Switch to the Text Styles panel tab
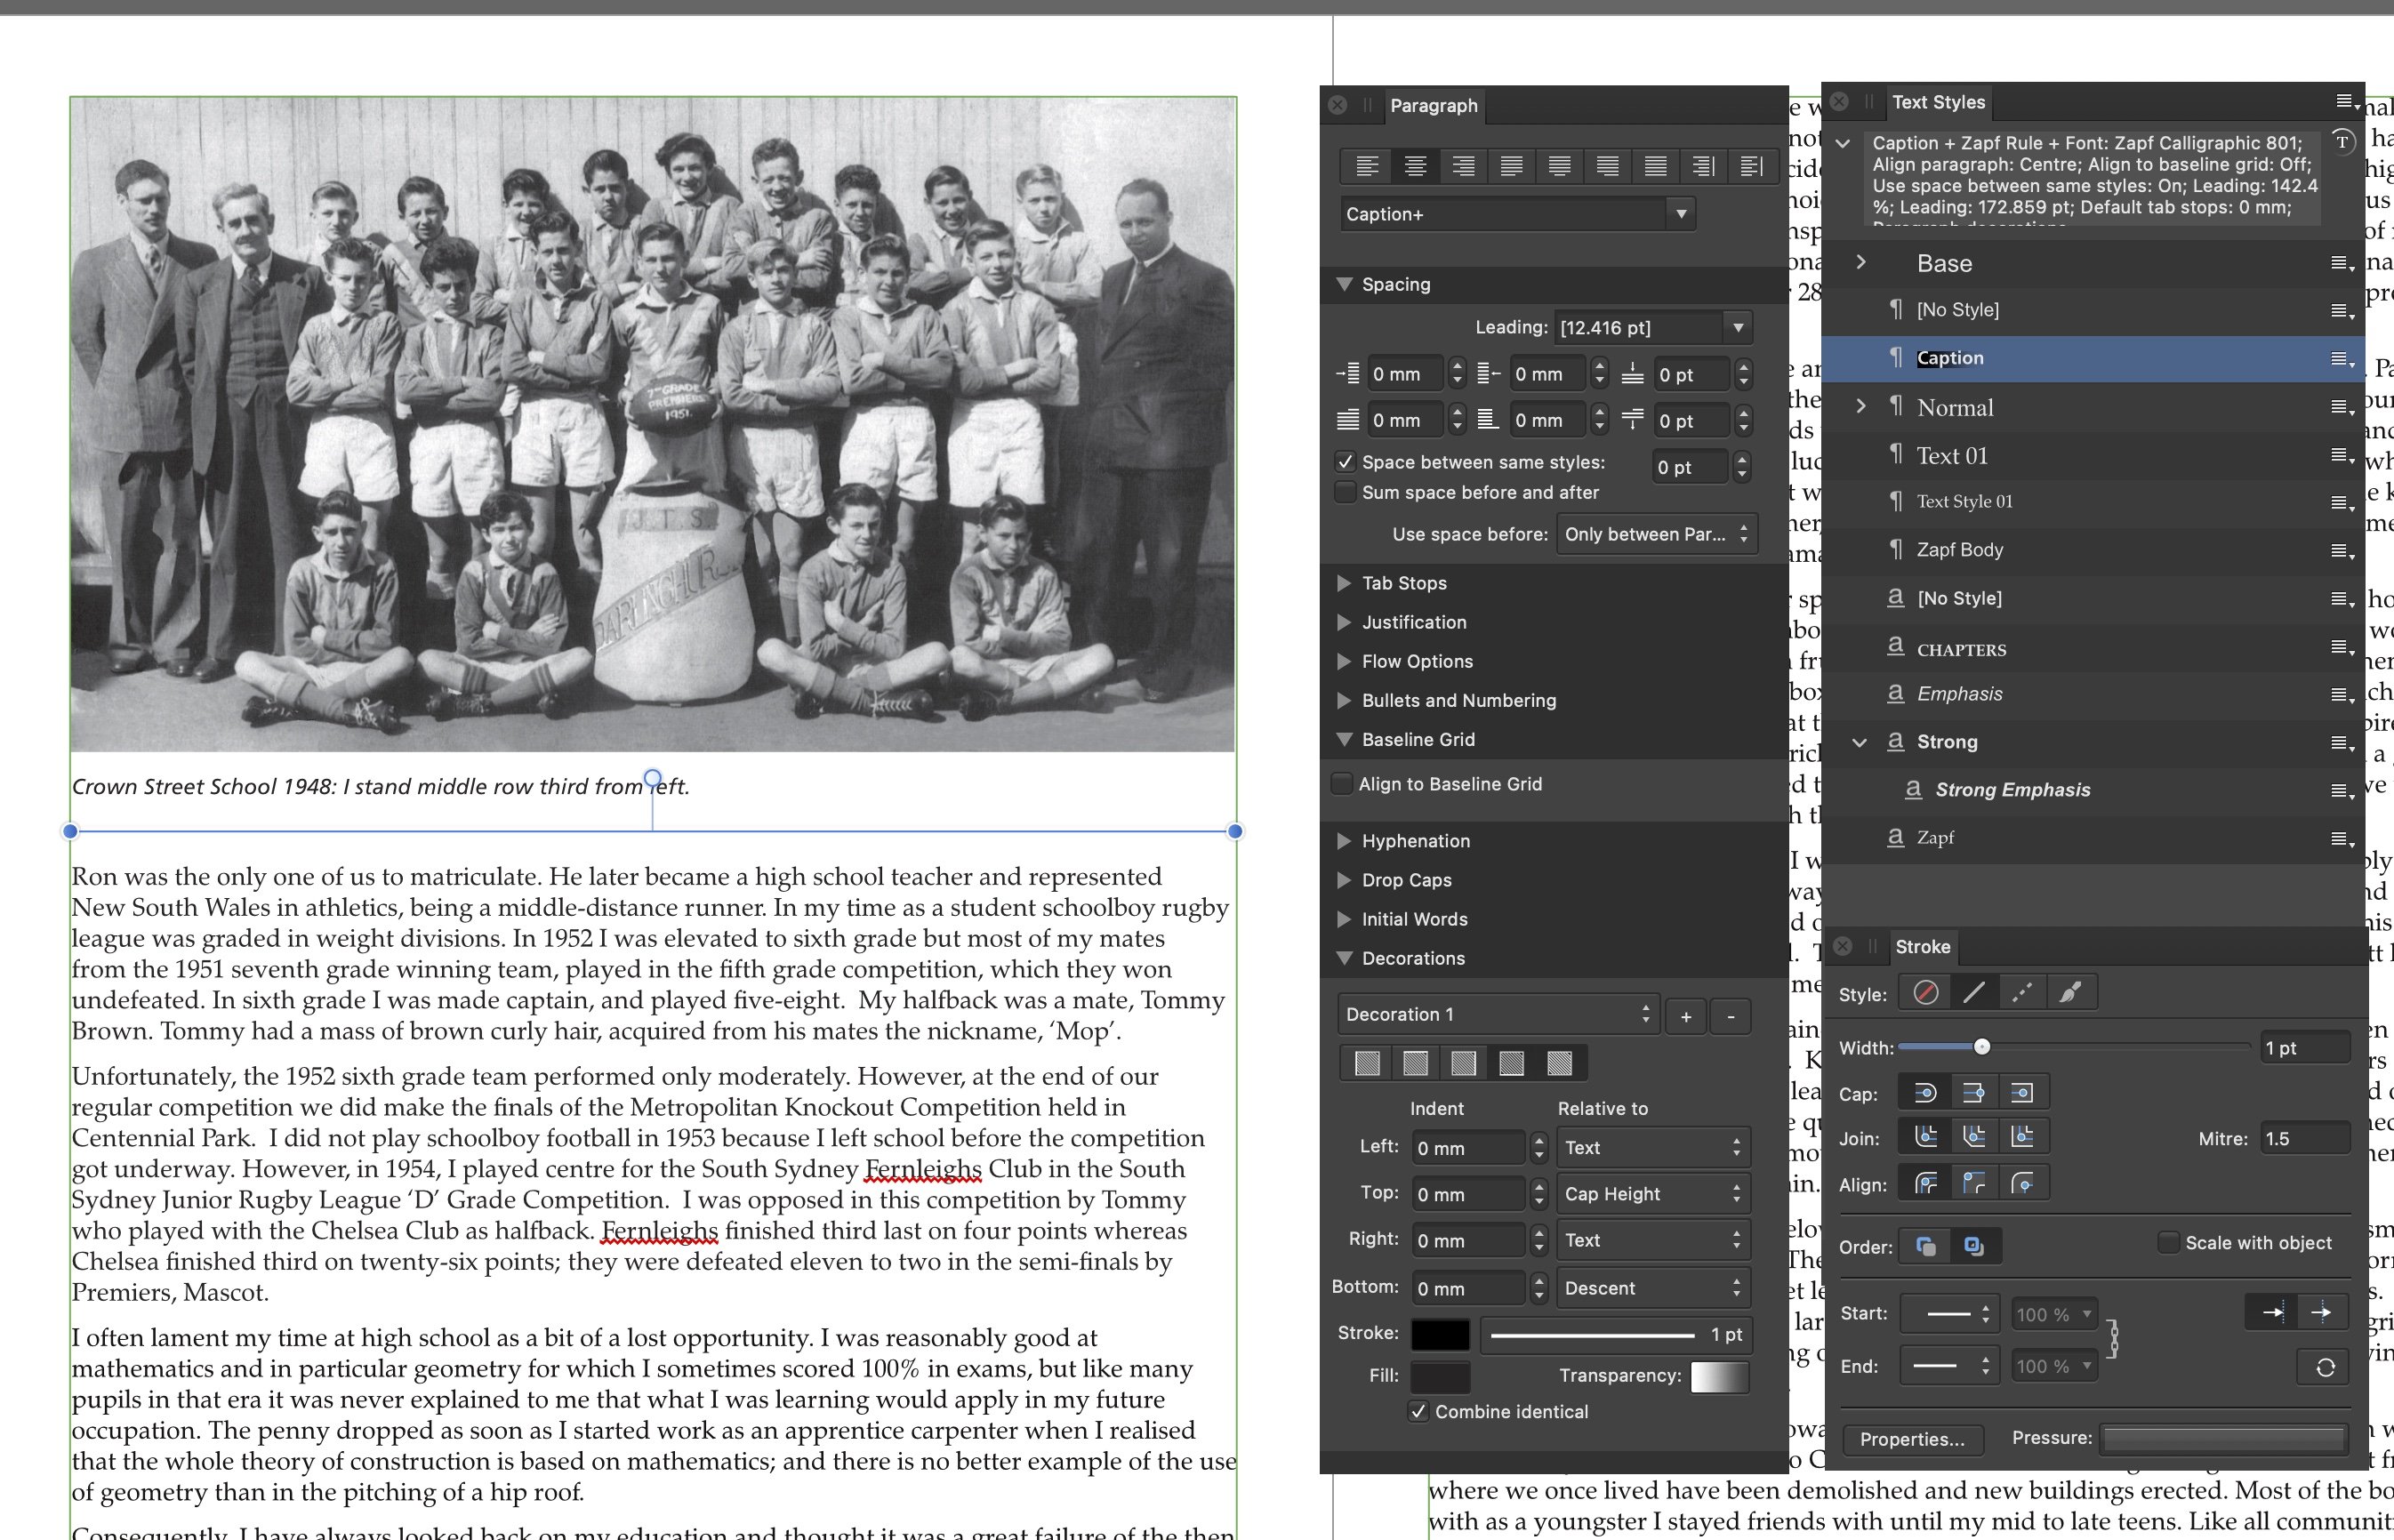The image size is (2394, 1540). [x=1938, y=102]
